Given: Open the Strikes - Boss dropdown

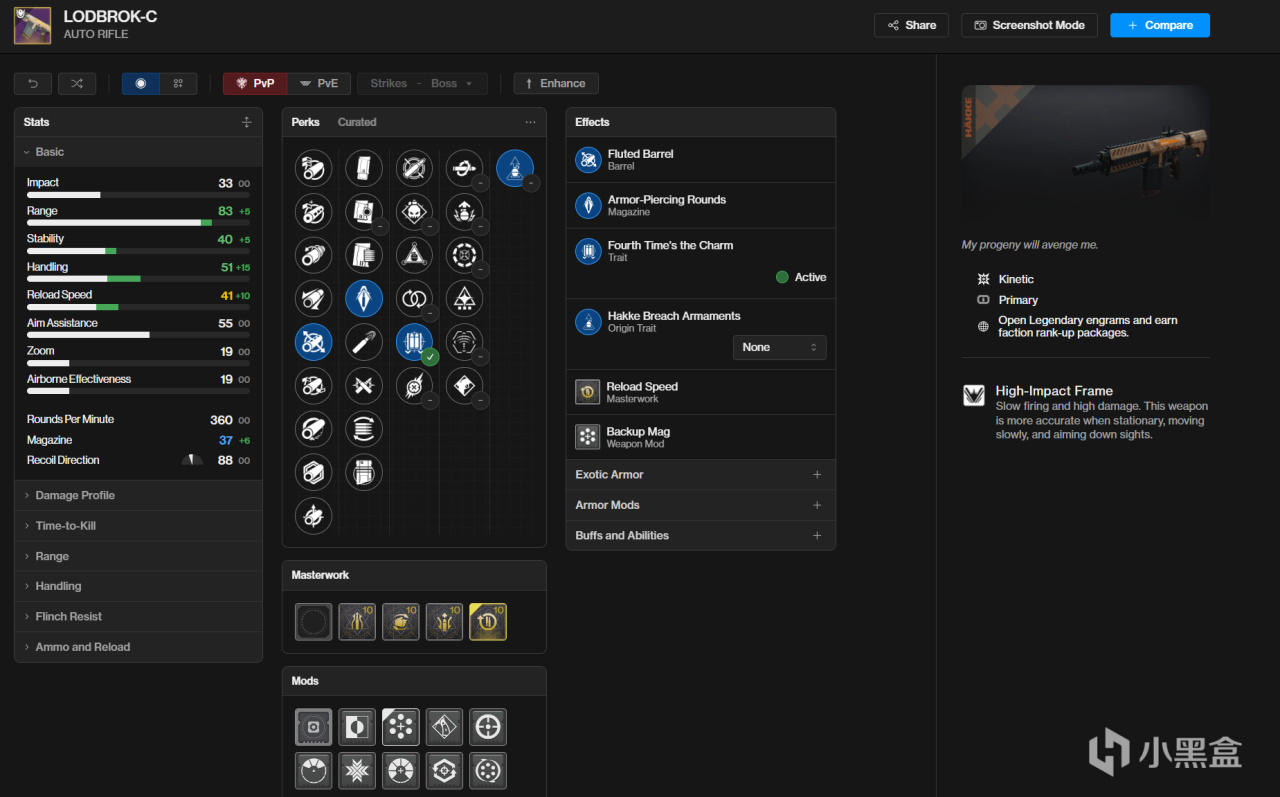Looking at the screenshot, I should (x=422, y=83).
